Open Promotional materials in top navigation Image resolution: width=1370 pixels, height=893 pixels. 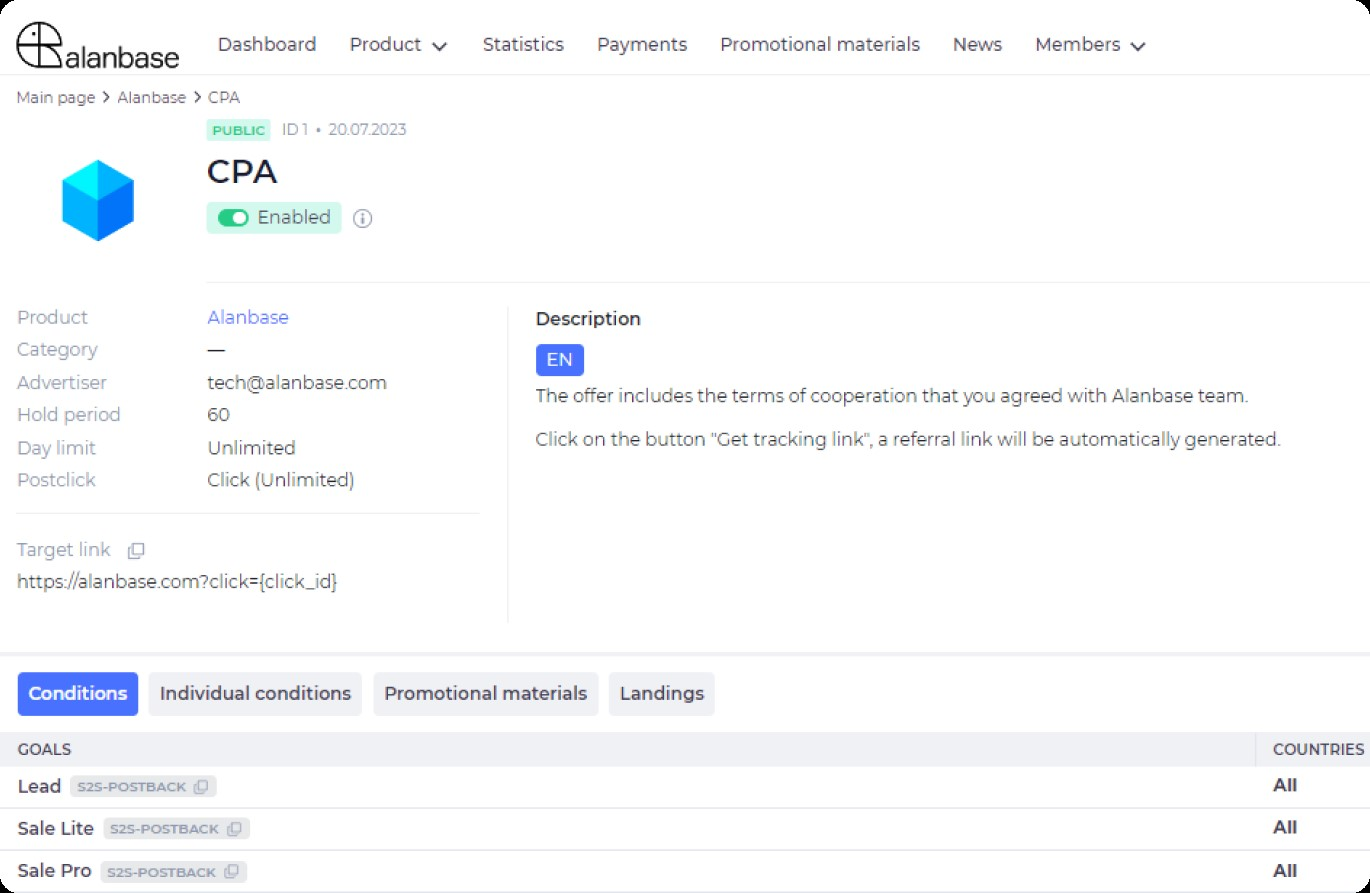(820, 45)
